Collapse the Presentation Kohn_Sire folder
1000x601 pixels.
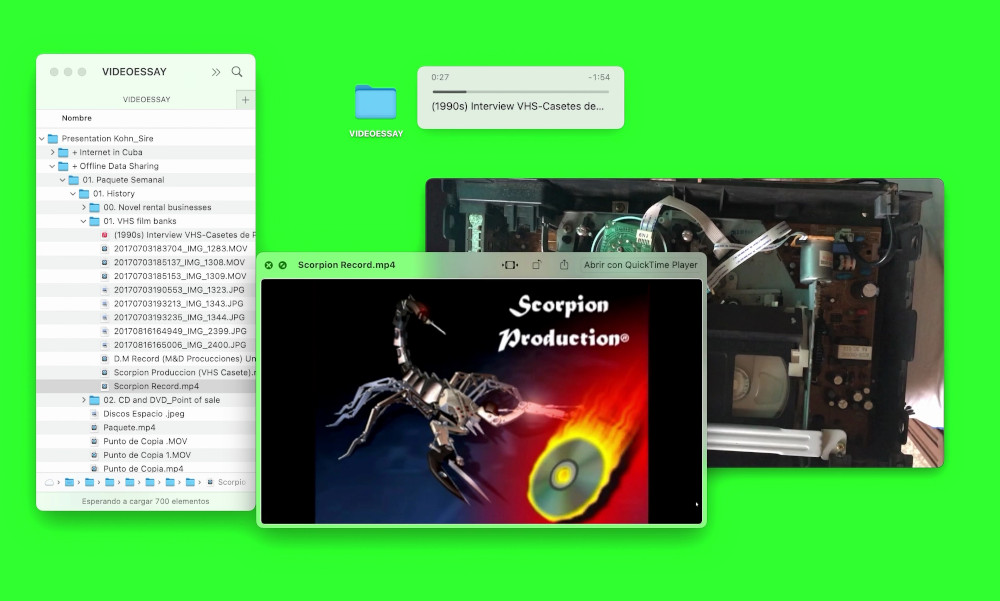click(41, 138)
